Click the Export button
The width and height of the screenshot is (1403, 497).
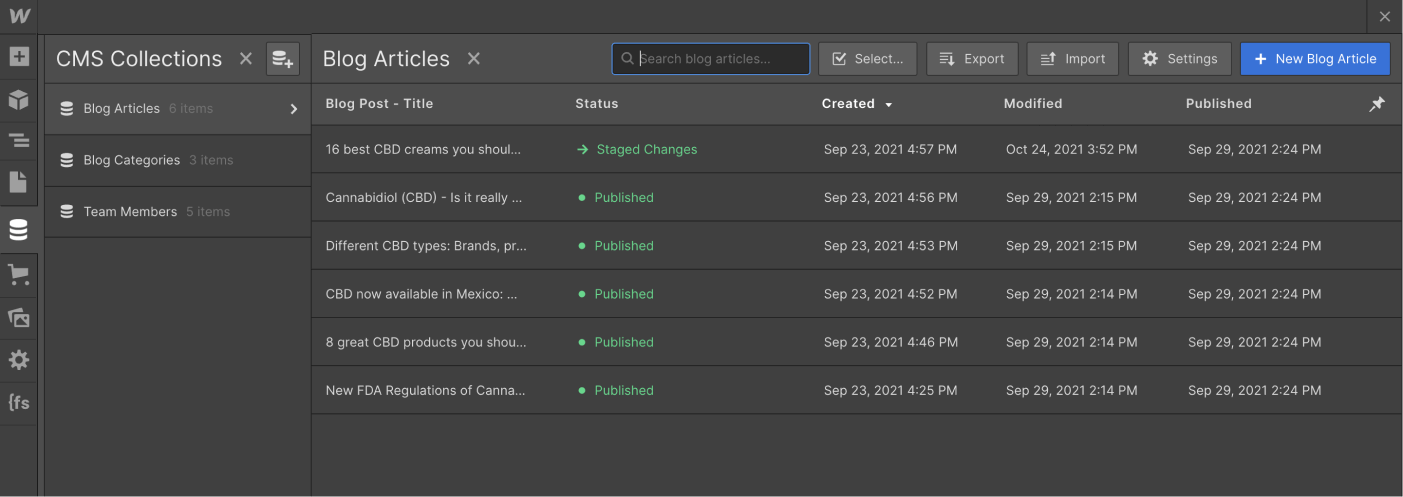pos(972,59)
